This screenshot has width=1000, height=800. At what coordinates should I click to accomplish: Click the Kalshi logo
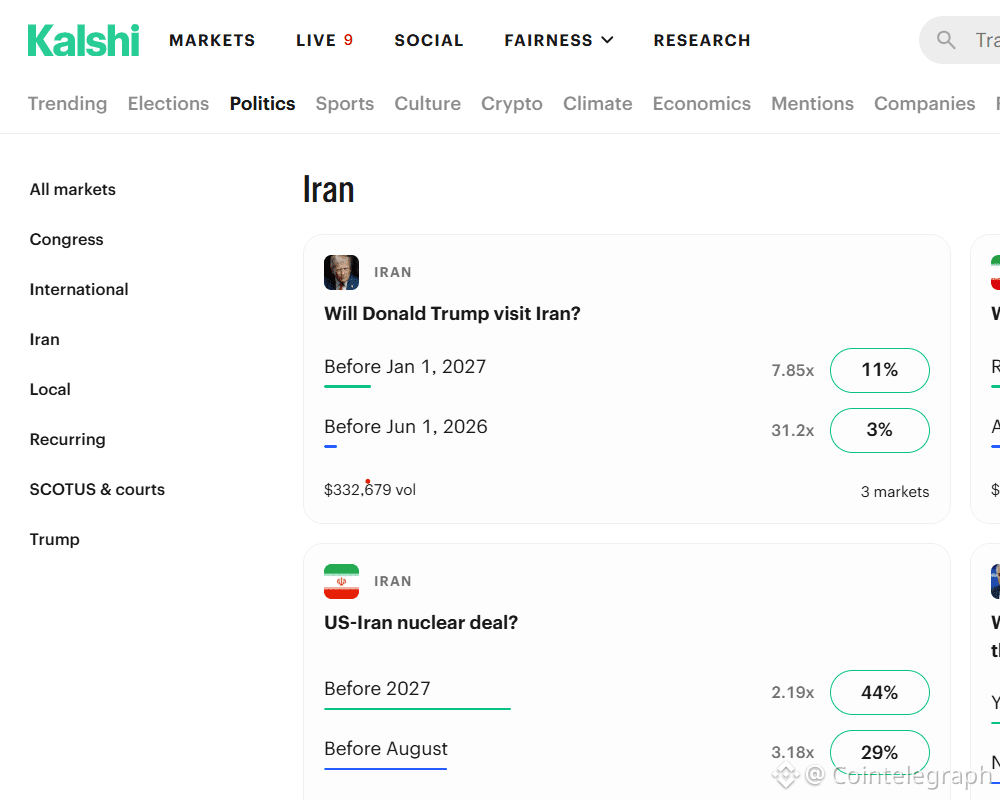[84, 40]
